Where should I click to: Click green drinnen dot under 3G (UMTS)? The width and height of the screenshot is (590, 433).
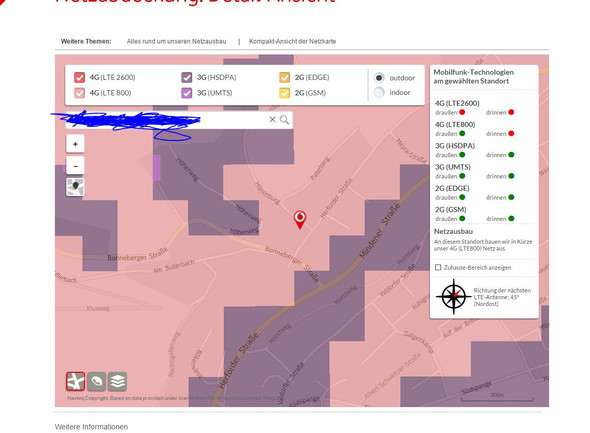click(x=511, y=176)
